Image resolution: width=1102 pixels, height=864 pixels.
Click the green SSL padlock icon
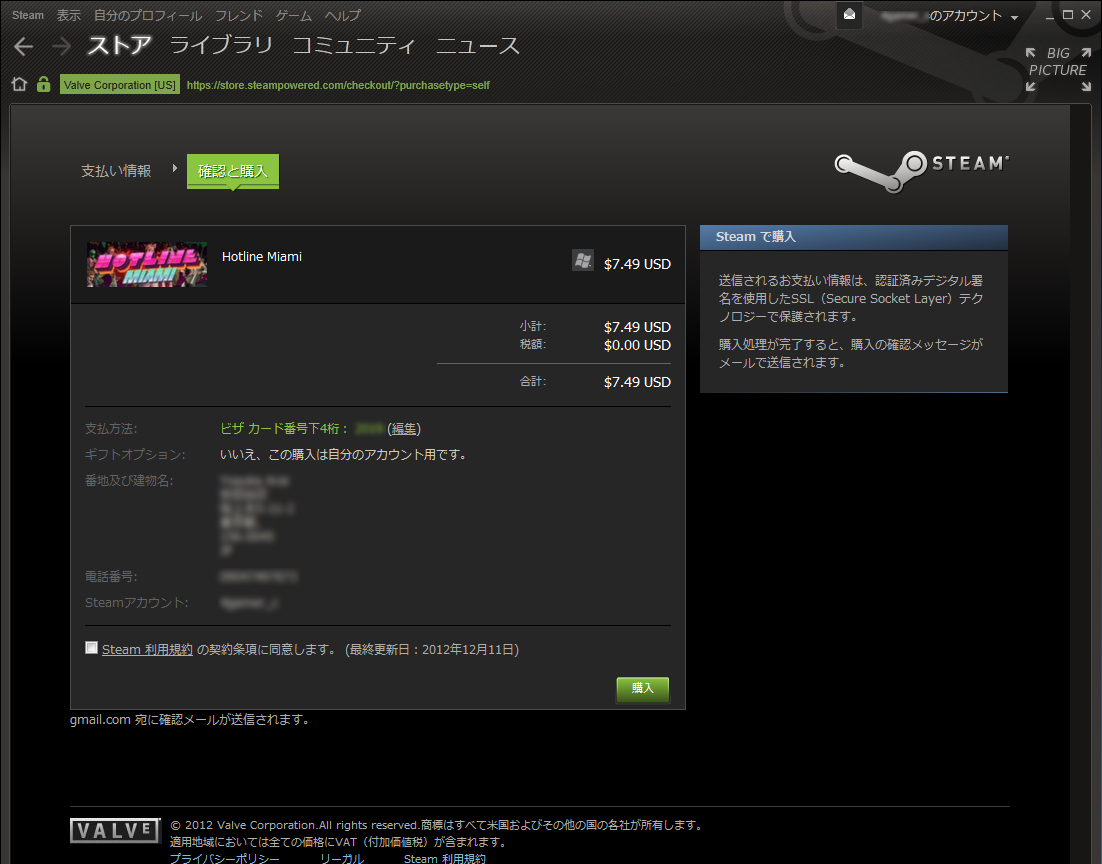click(44, 84)
